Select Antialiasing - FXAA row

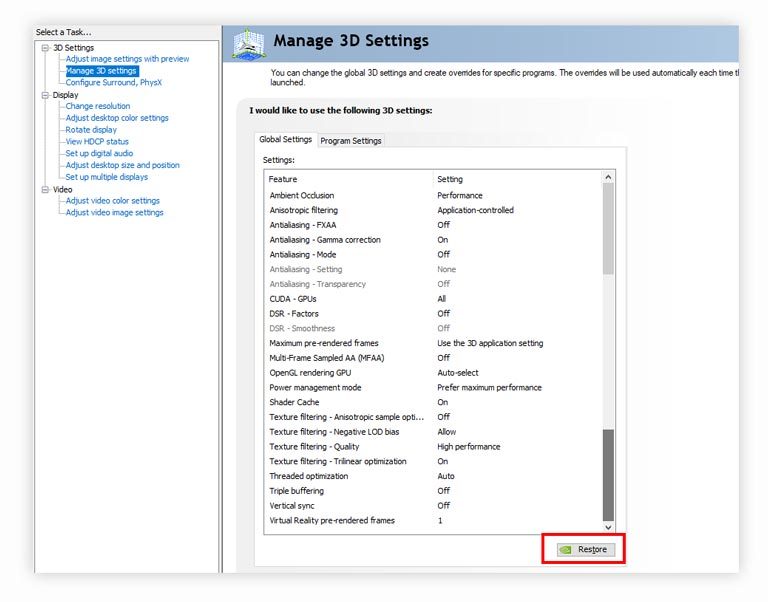(x=433, y=225)
